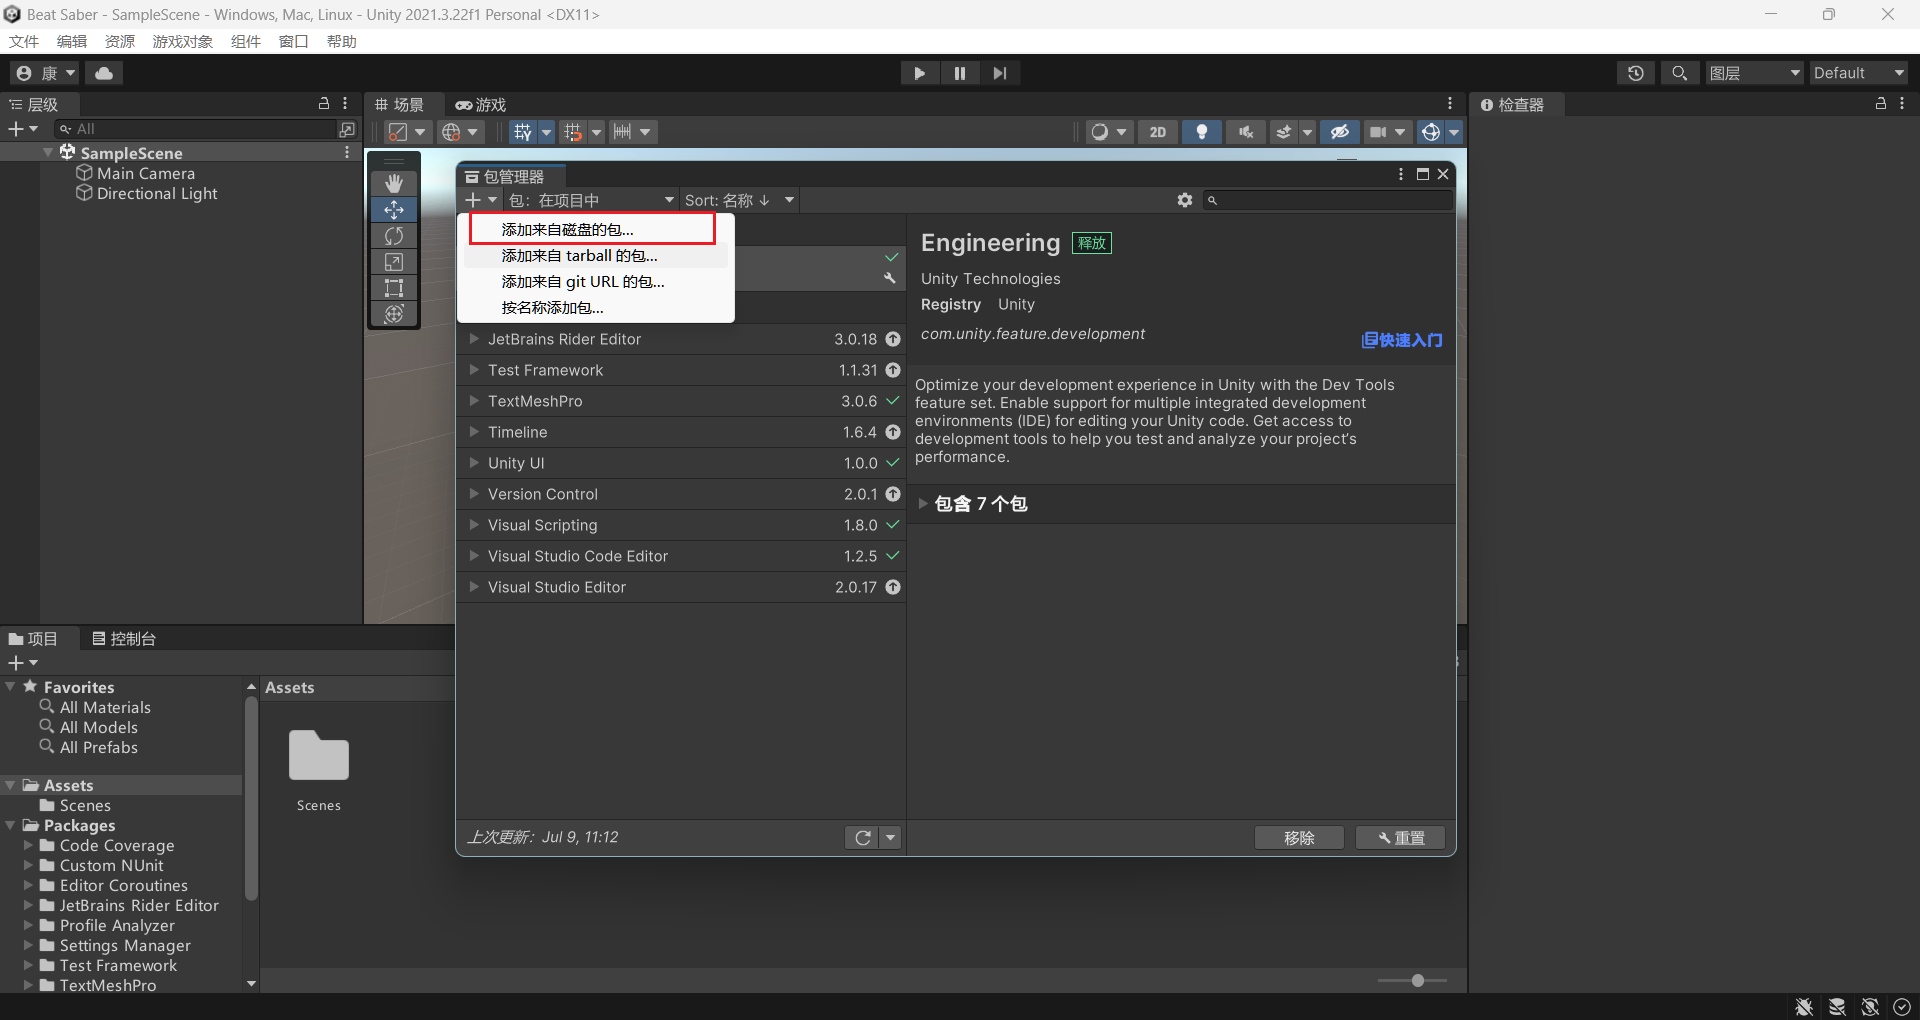The width and height of the screenshot is (1920, 1020).
Task: Expand the 包含 7 个包 section
Action: [923, 504]
